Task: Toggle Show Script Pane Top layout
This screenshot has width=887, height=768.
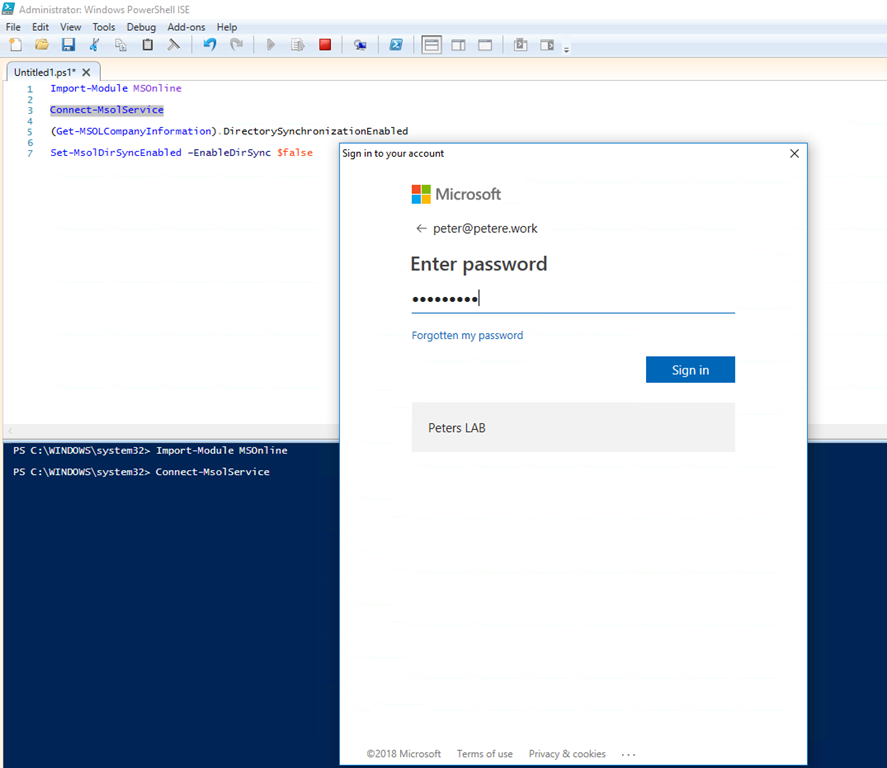Action: pyautogui.click(x=431, y=45)
